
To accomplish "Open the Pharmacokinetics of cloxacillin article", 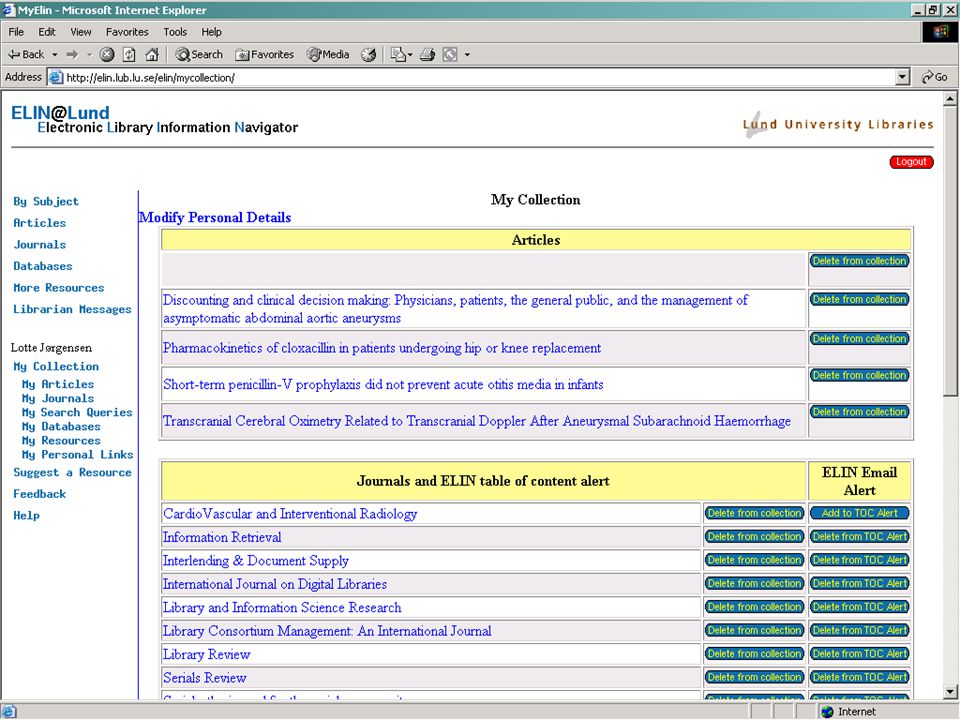I will pos(381,348).
